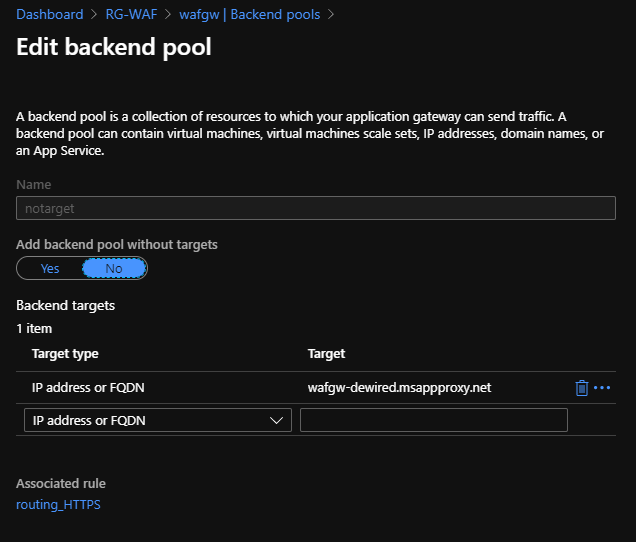Open the routing_HTTPS associated rule
This screenshot has height=542, width=636.
(58, 505)
